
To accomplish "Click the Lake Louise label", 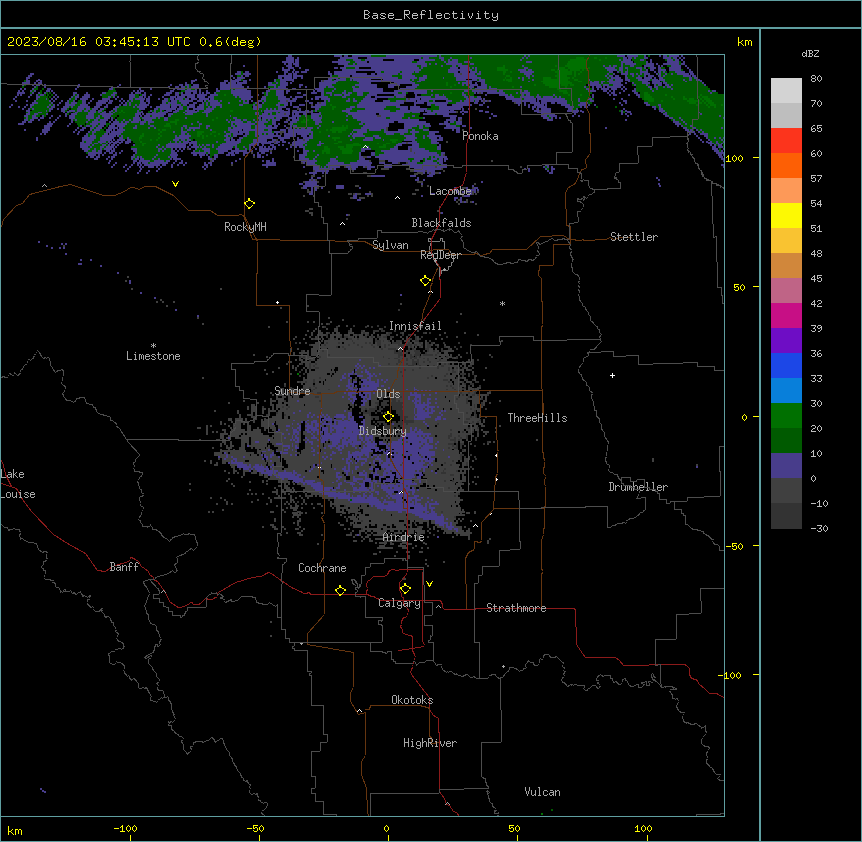I will [18, 484].
